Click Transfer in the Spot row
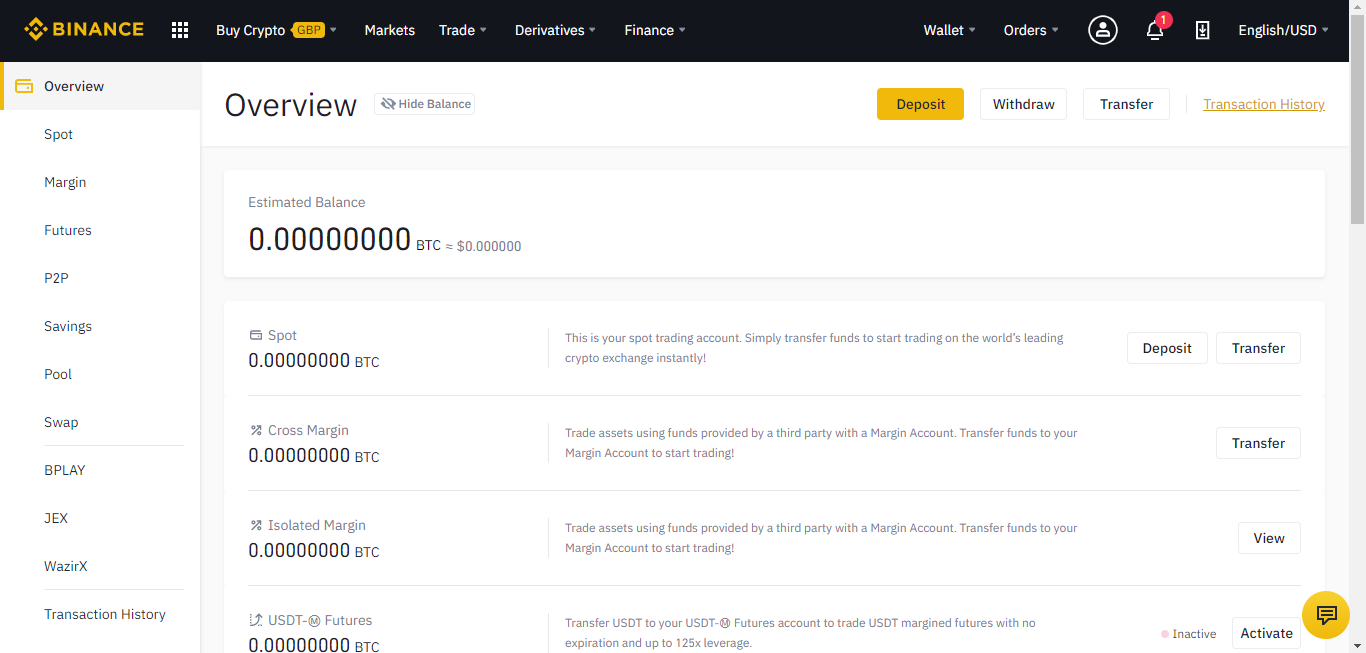This screenshot has height=653, width=1366. (1258, 348)
